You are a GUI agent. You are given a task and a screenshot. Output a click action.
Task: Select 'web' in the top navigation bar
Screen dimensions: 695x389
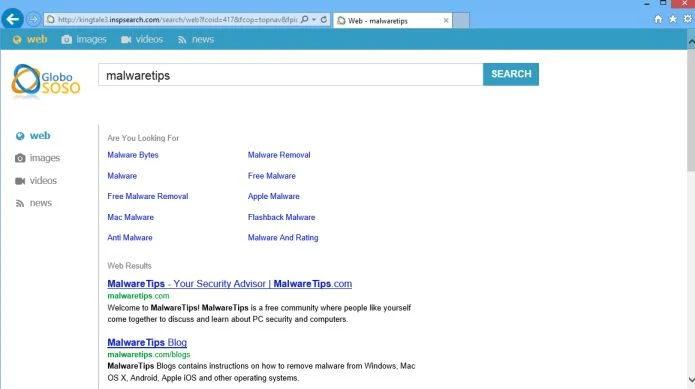[x=37, y=39]
